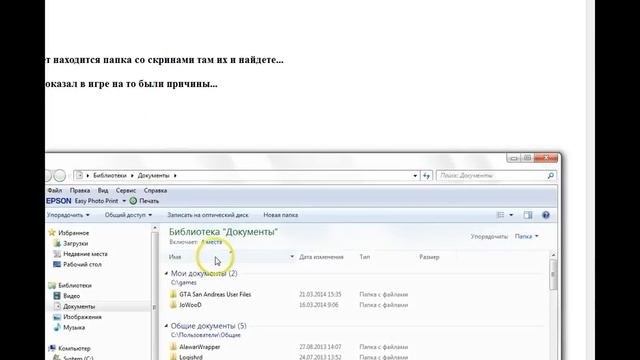
Task: Click the forward navigation arrow button
Action: point(60,176)
